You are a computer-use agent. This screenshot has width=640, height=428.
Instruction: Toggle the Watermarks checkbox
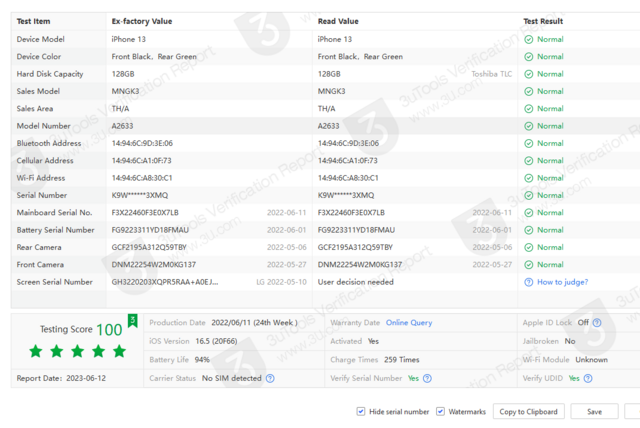[440, 411]
